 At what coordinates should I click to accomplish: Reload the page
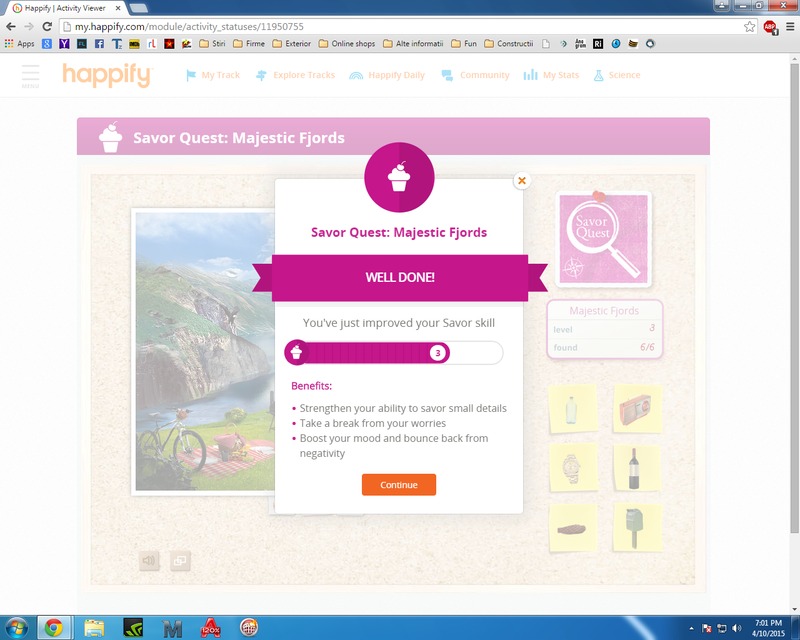pyautogui.click(x=47, y=27)
